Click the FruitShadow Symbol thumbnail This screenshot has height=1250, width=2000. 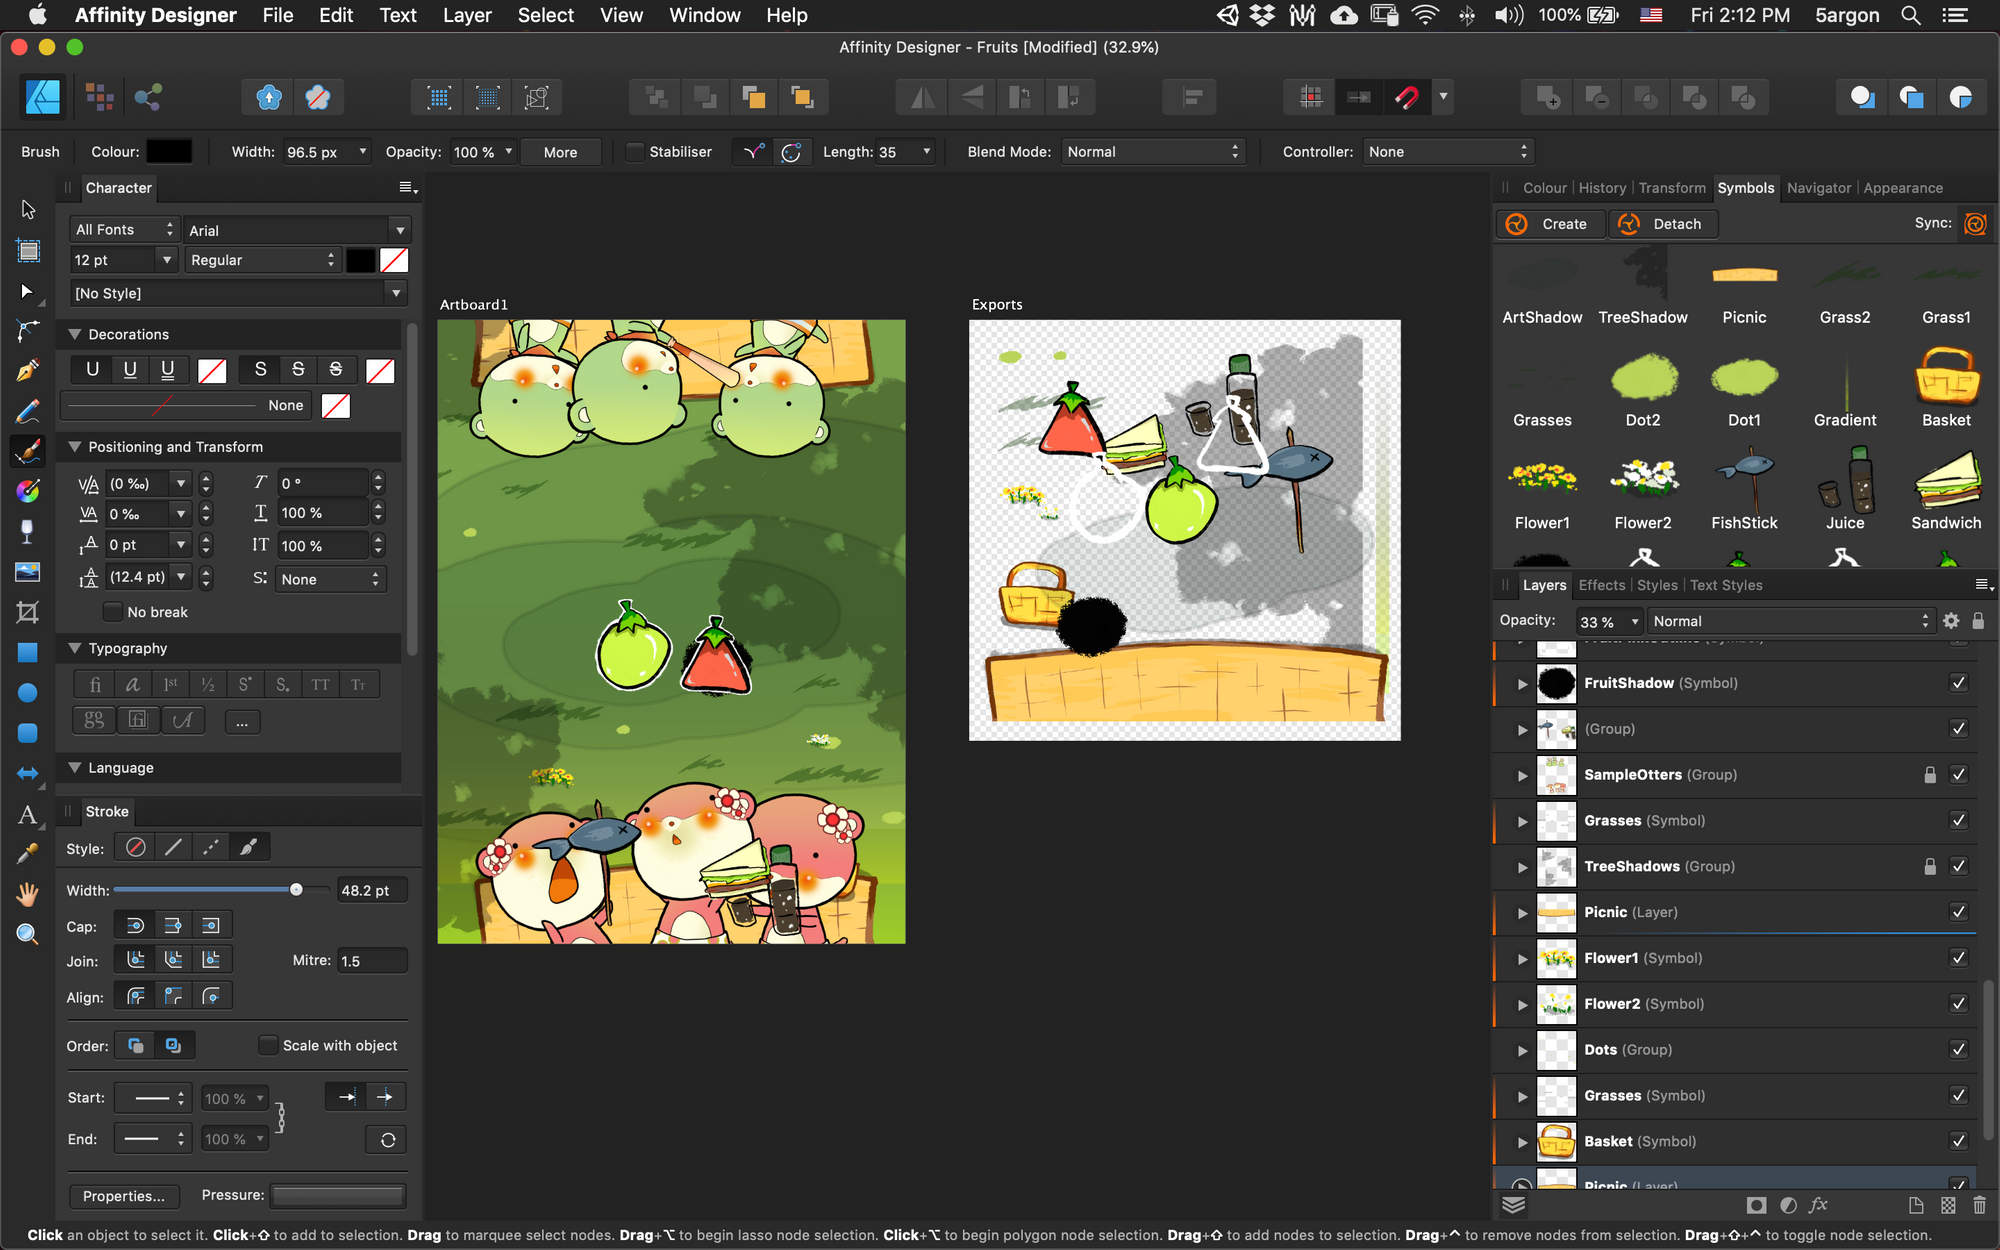(x=1554, y=683)
